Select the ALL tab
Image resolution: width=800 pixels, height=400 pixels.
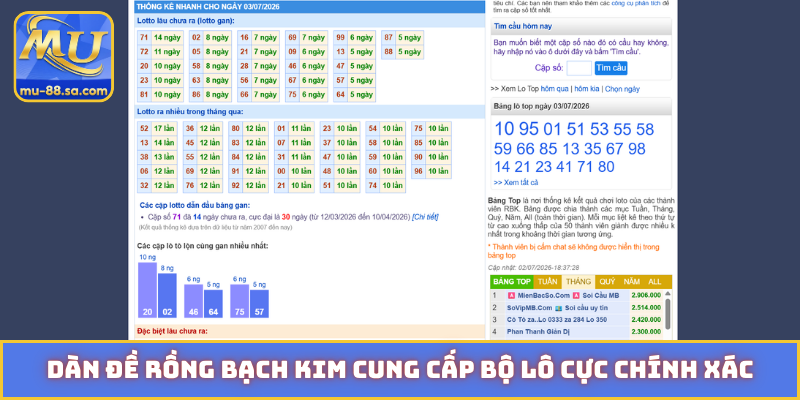(655, 282)
